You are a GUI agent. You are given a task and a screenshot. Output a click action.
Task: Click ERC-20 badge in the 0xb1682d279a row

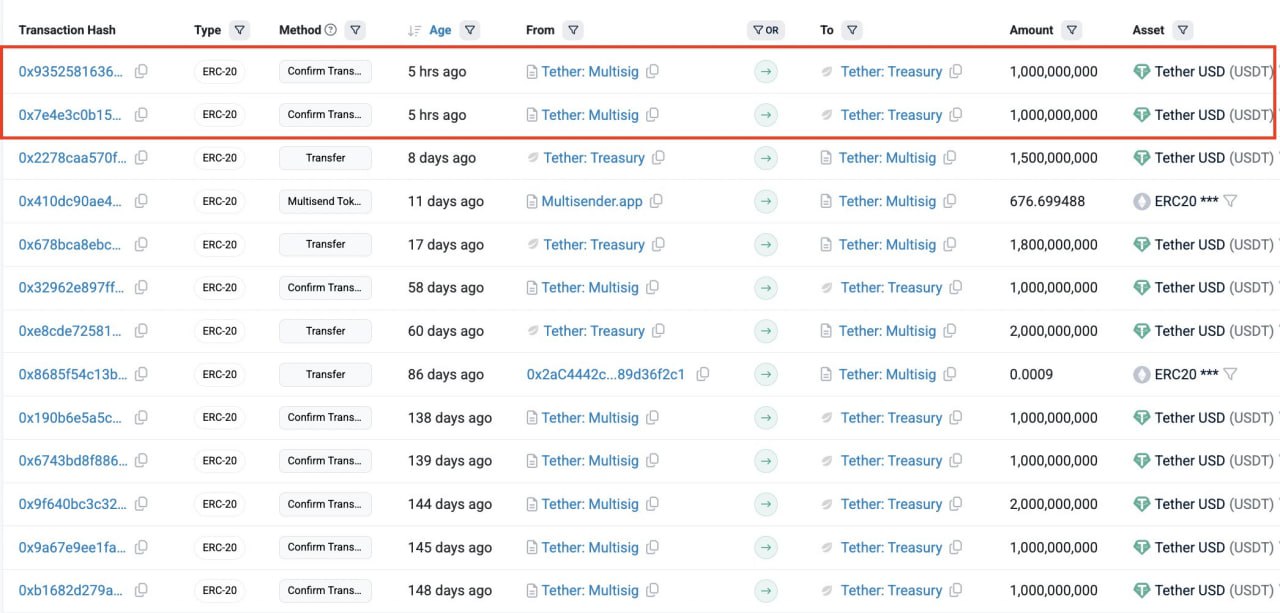[220, 590]
